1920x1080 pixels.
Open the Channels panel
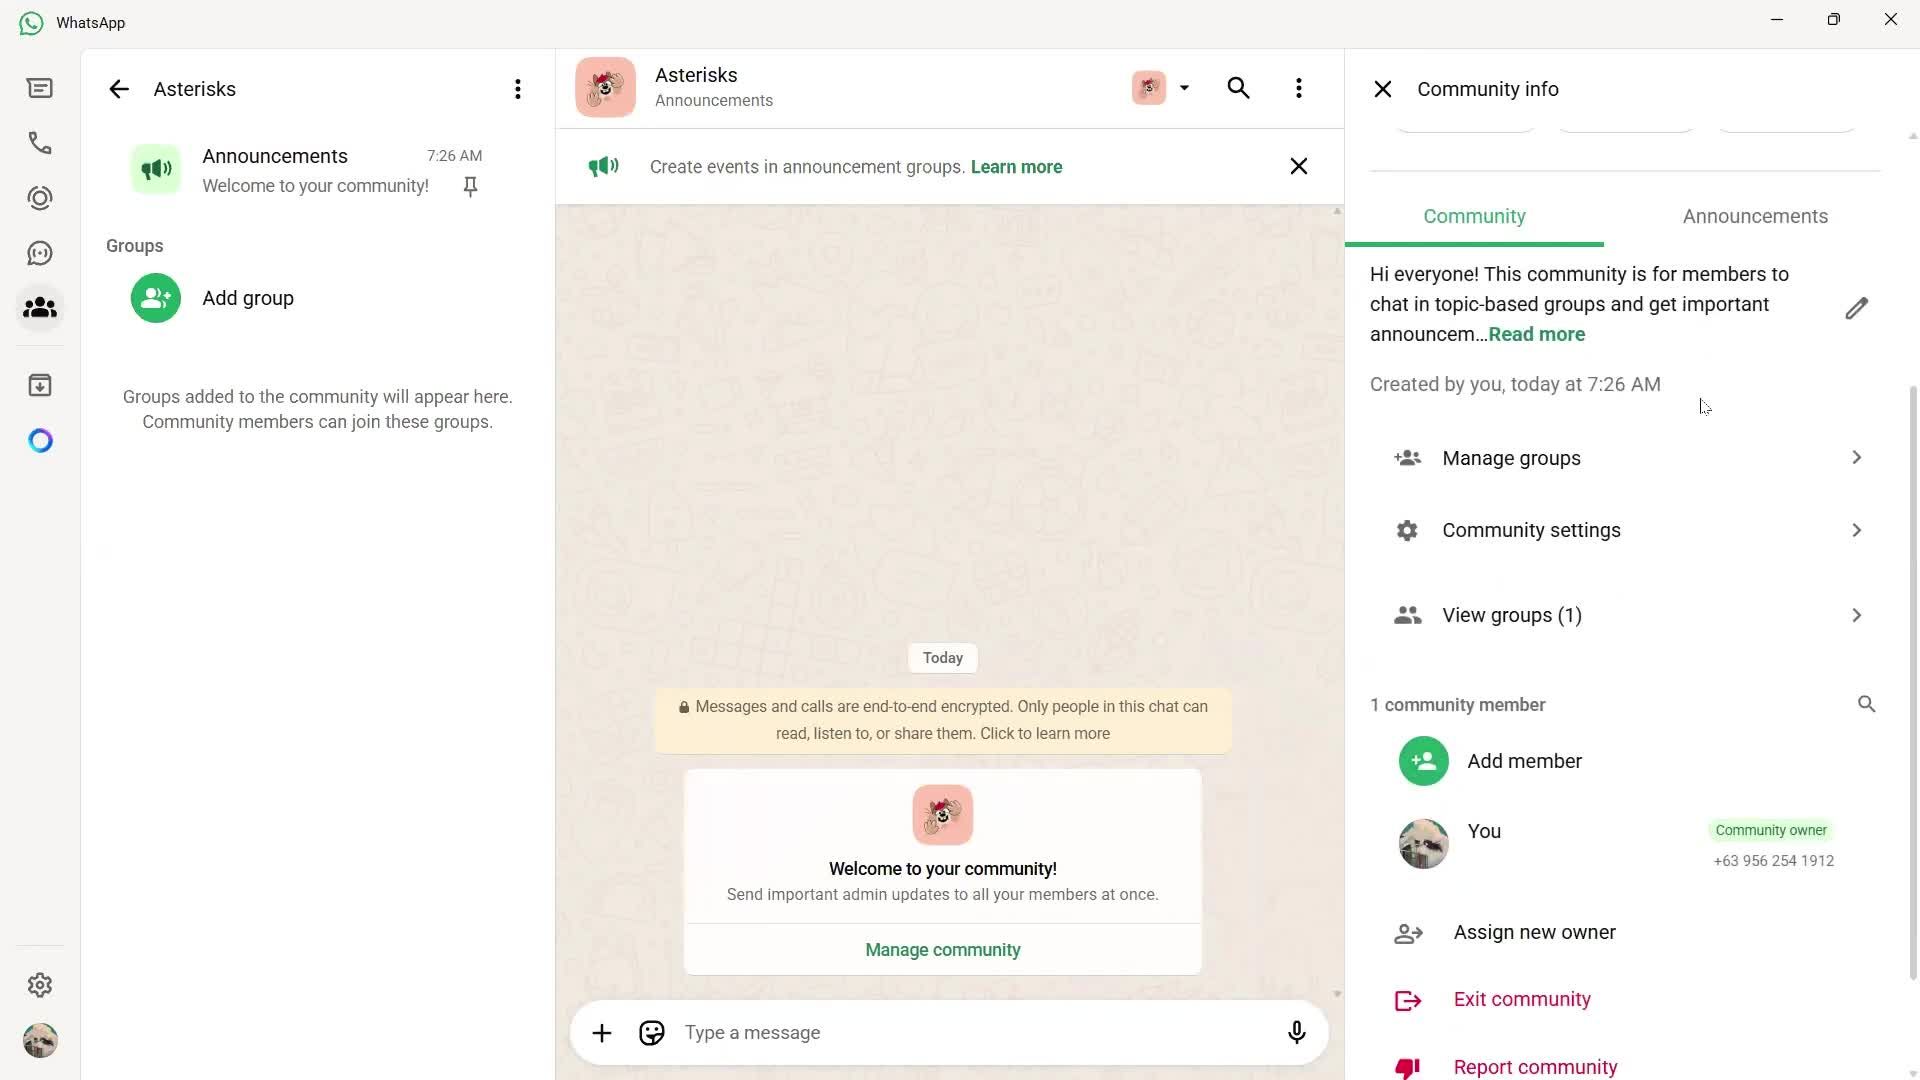pos(40,252)
